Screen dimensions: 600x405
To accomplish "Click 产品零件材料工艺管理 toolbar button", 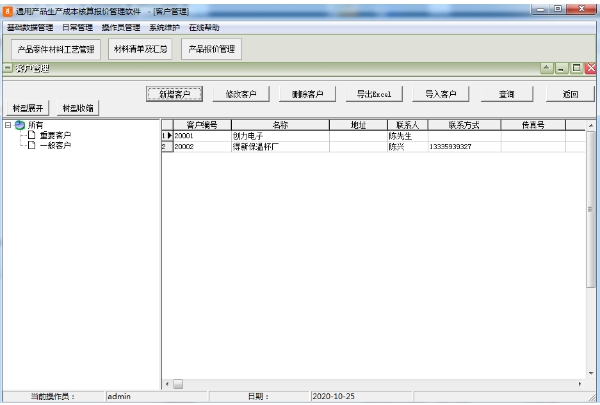I will [x=56, y=49].
